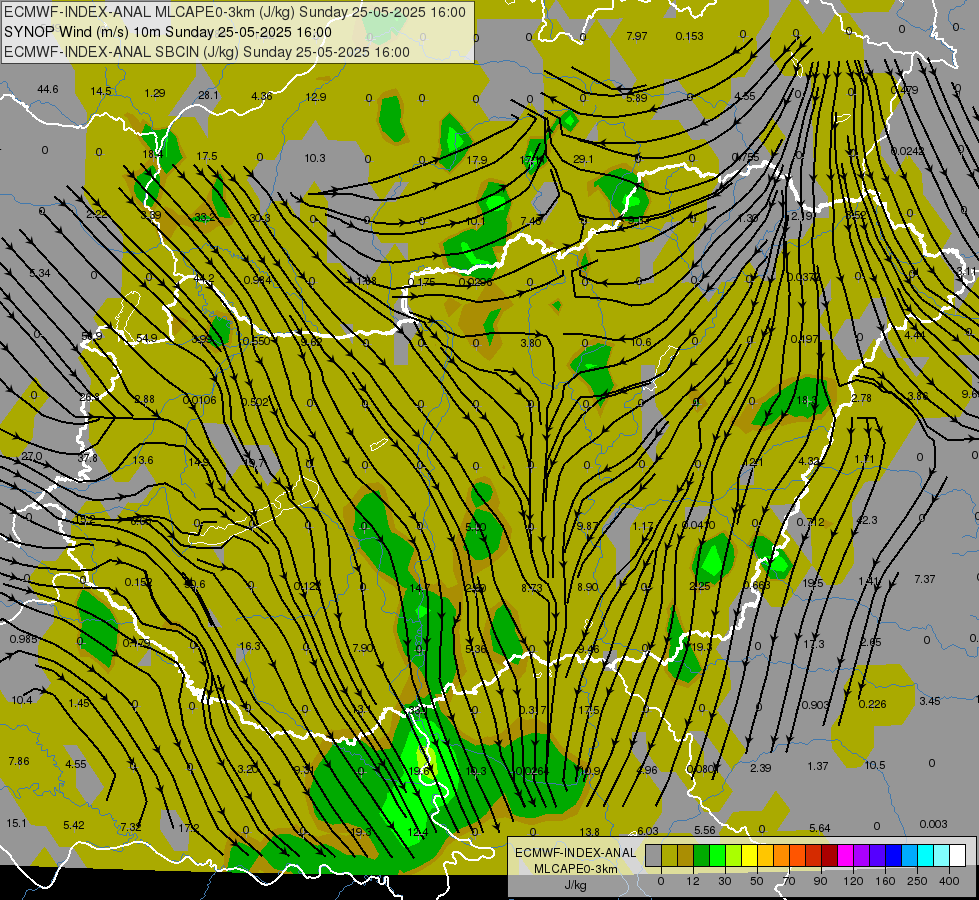Click the legend scale label 70
This screenshot has width=979, height=900.
(x=789, y=881)
